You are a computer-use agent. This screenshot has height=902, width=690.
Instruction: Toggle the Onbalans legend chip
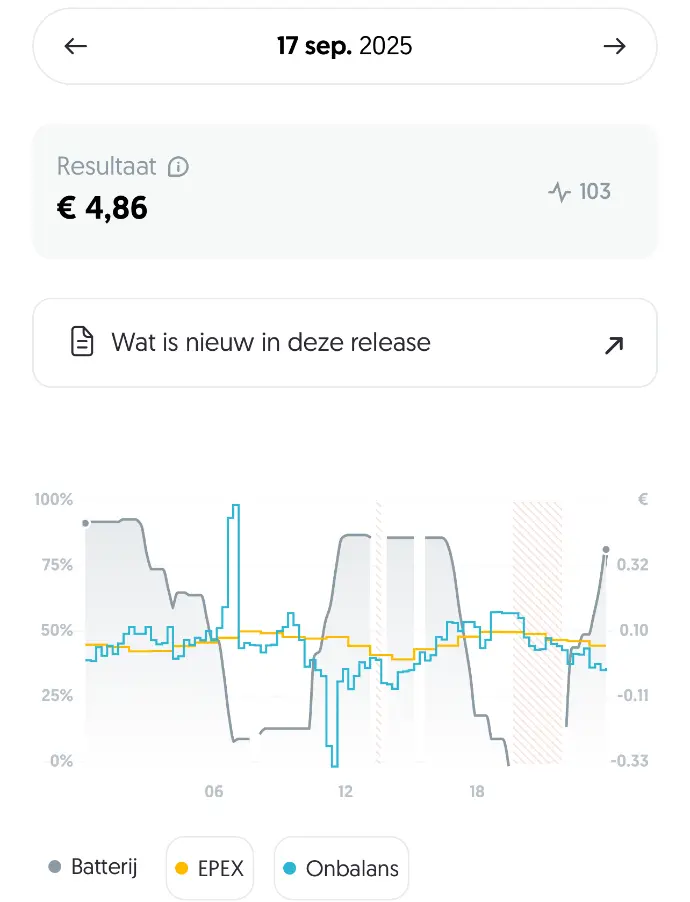pyautogui.click(x=341, y=868)
